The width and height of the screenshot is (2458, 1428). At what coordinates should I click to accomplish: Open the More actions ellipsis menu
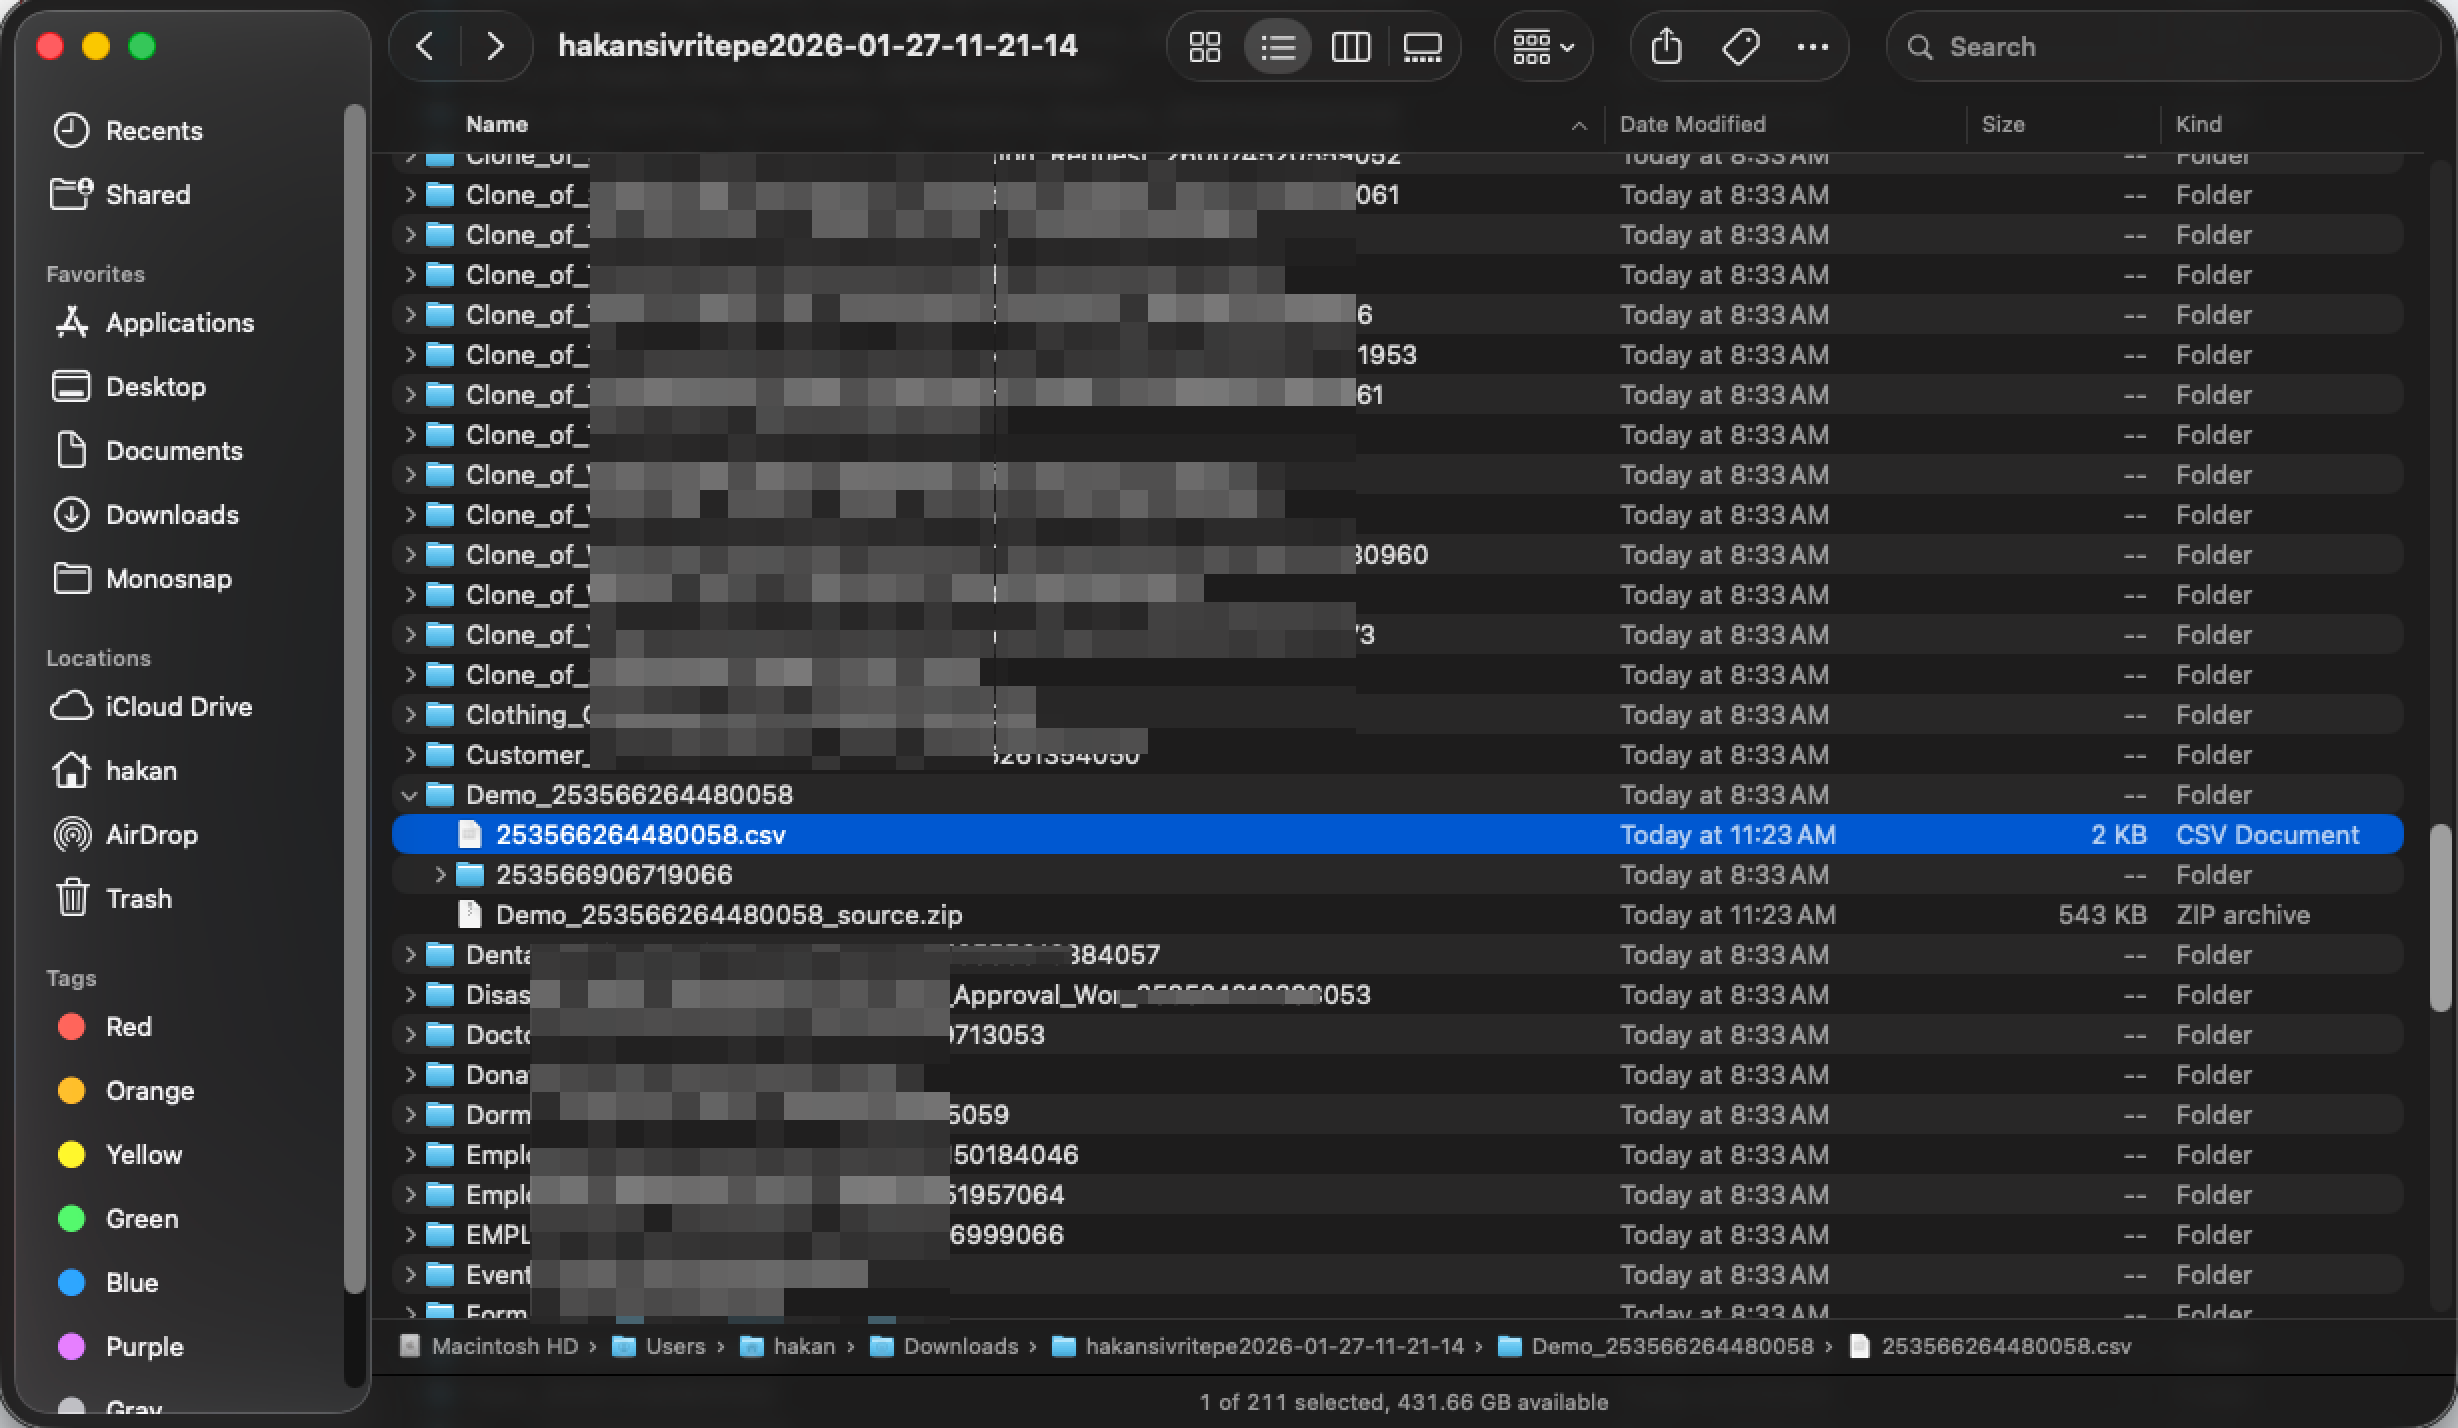(1812, 46)
